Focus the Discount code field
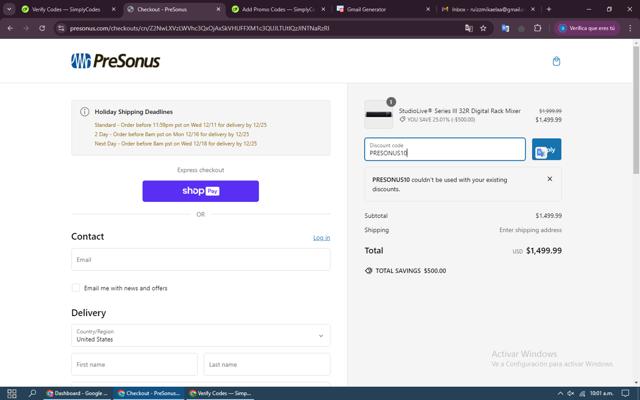640x400 pixels. (444, 149)
